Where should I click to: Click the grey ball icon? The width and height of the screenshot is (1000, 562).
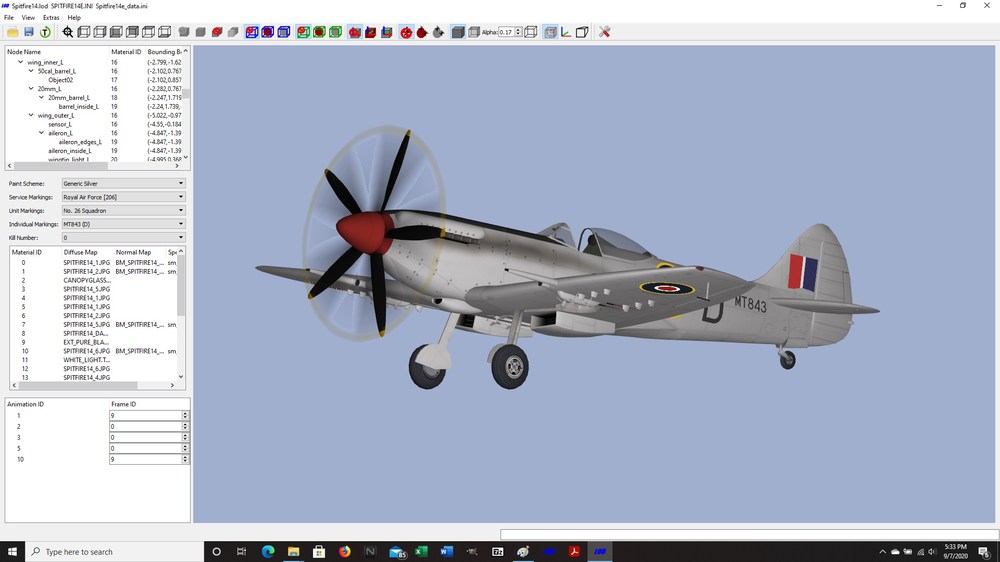click(x=438, y=32)
